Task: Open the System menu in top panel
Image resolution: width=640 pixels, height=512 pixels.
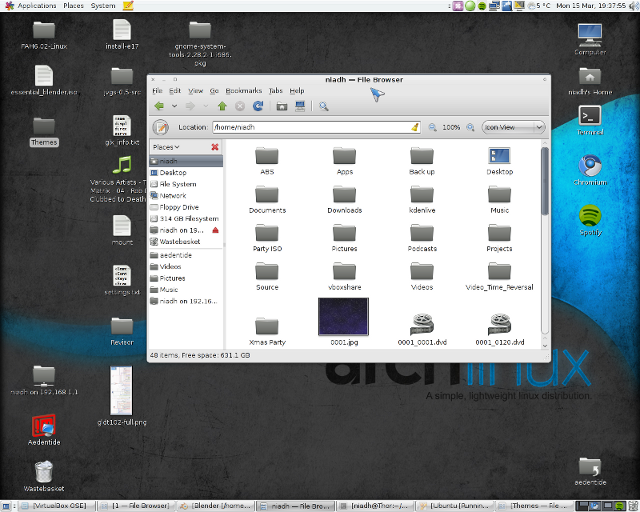Action: pos(103,6)
